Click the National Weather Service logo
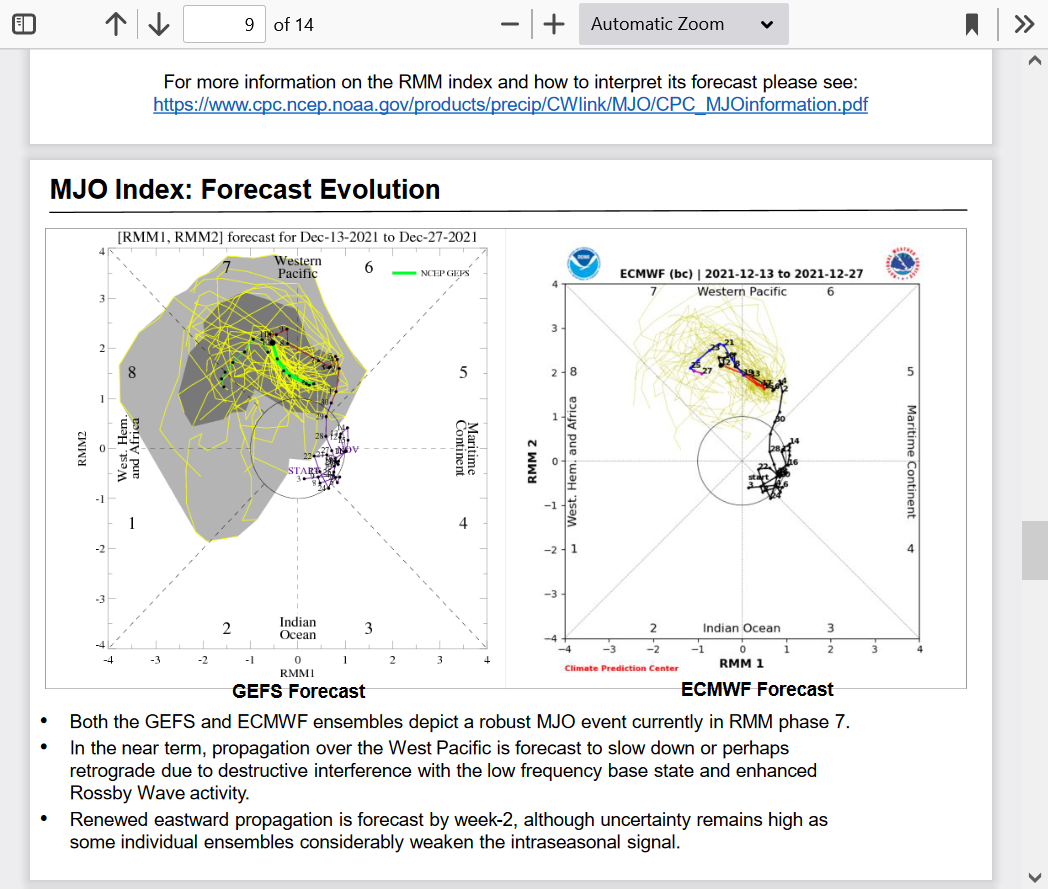Viewport: 1048px width, 889px height. pyautogui.click(x=903, y=263)
